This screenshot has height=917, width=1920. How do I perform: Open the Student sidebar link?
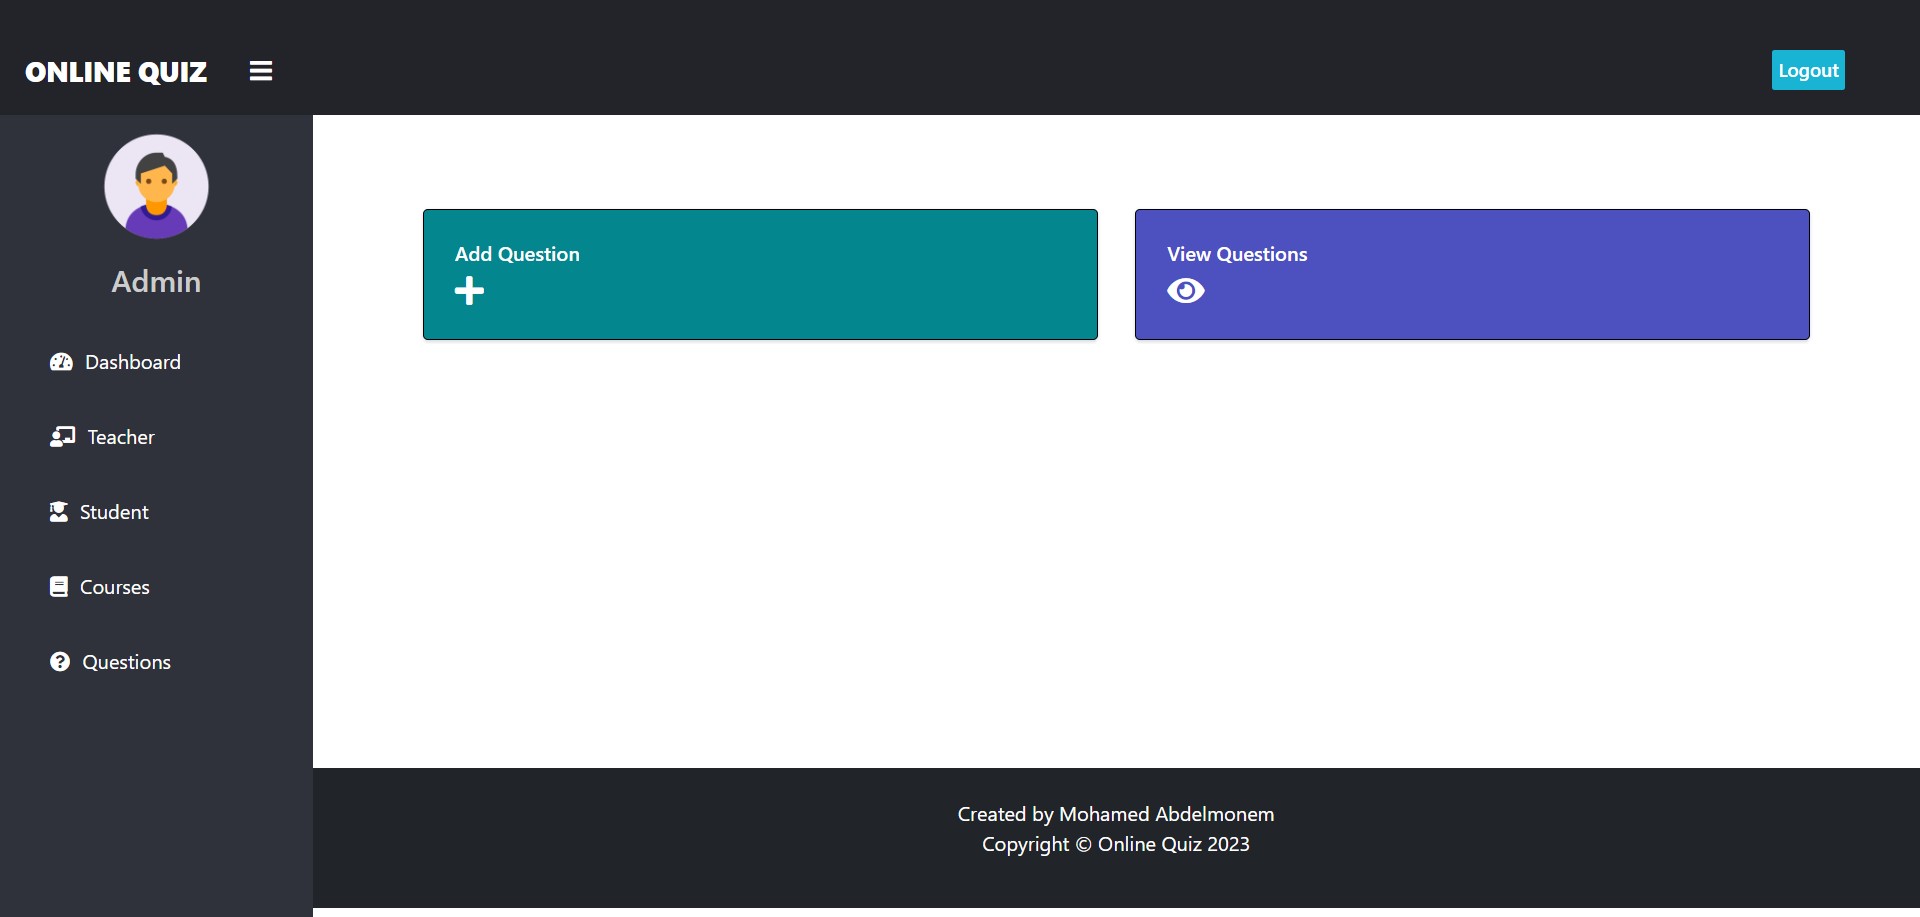pos(114,512)
